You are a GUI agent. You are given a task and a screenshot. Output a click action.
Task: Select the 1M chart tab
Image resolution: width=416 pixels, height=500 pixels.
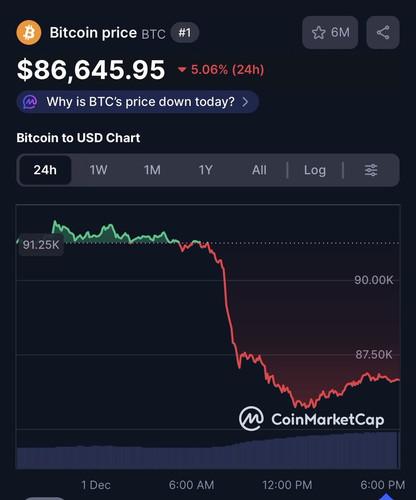tap(152, 170)
